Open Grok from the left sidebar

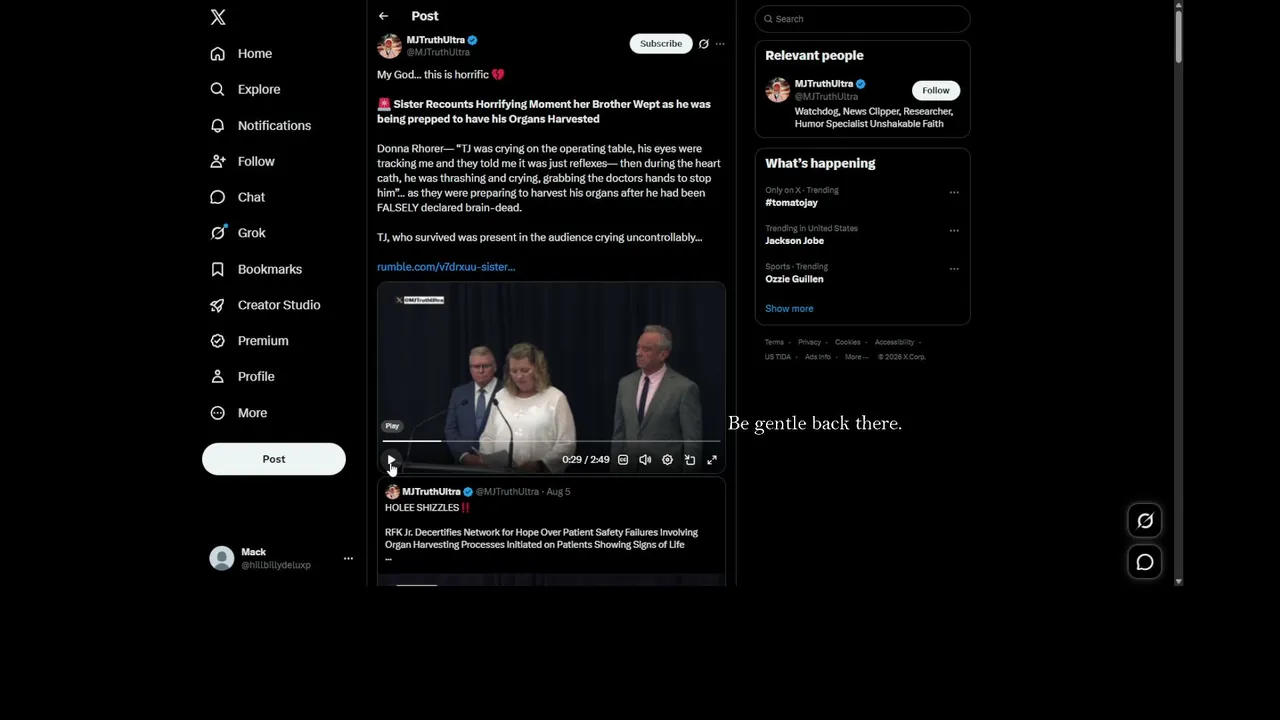pyautogui.click(x=238, y=233)
